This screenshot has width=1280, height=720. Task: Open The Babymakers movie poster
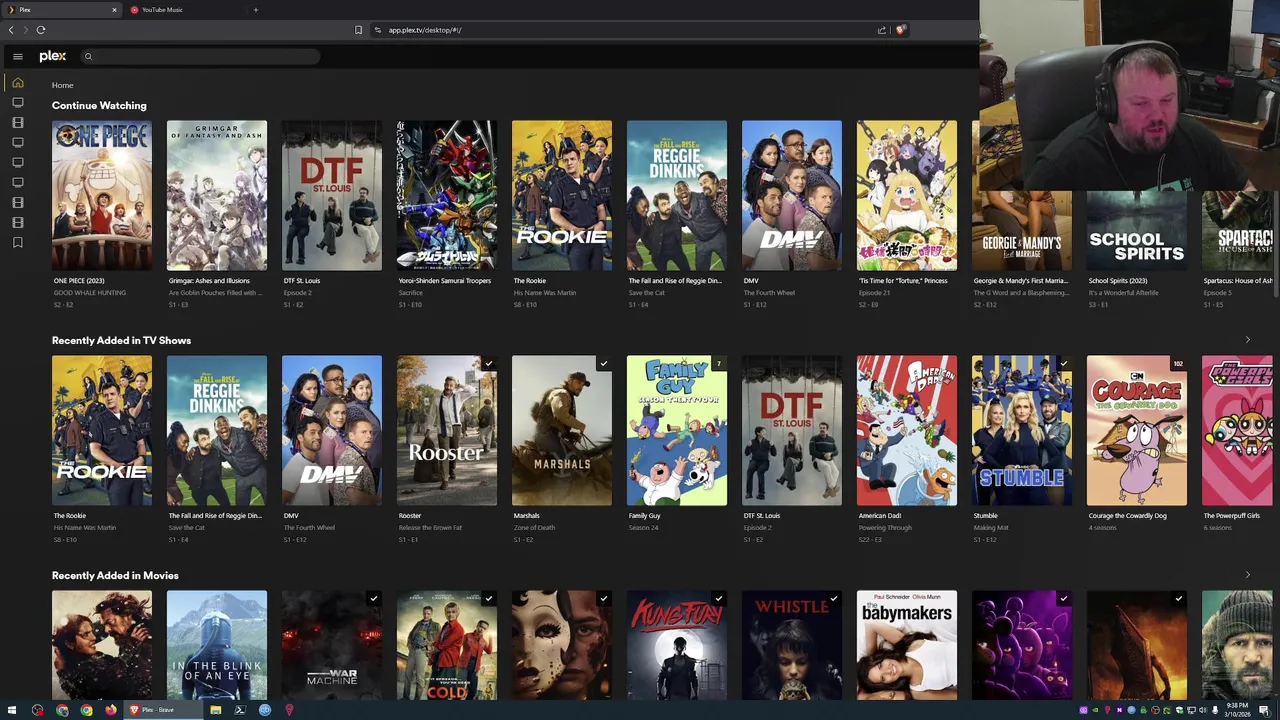[x=907, y=645]
